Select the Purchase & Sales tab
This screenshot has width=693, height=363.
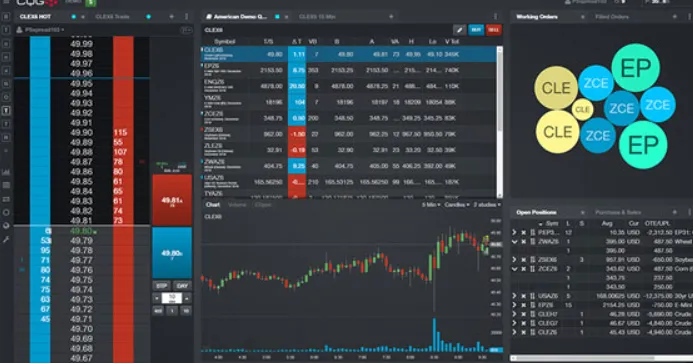618,212
